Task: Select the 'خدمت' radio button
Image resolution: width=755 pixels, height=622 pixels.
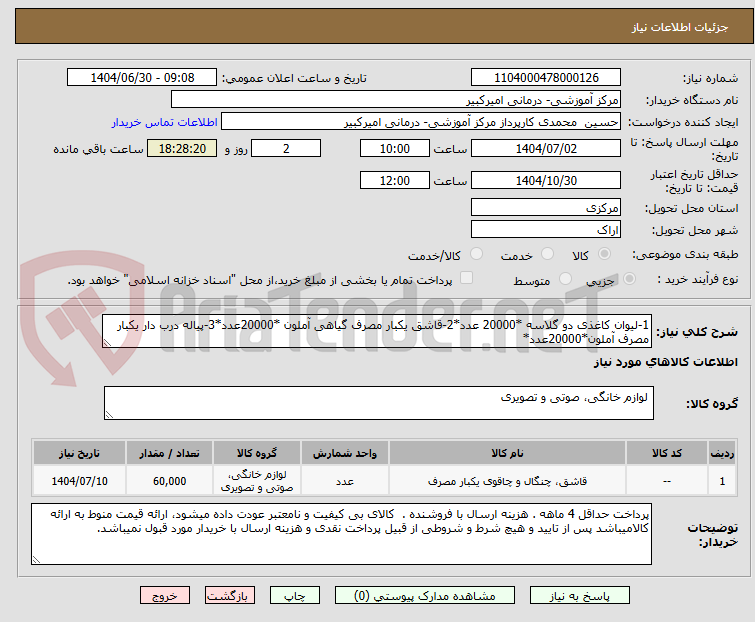Action: click(547, 254)
